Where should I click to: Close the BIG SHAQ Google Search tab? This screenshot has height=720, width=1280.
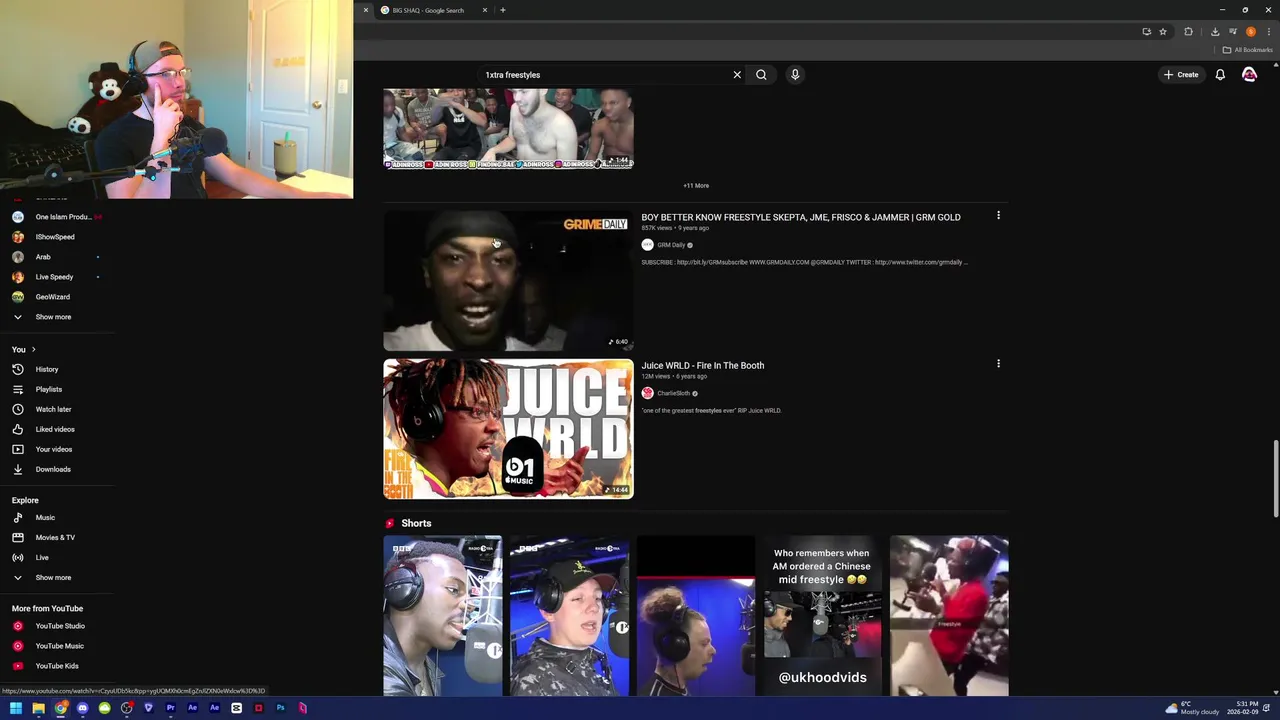click(x=485, y=10)
